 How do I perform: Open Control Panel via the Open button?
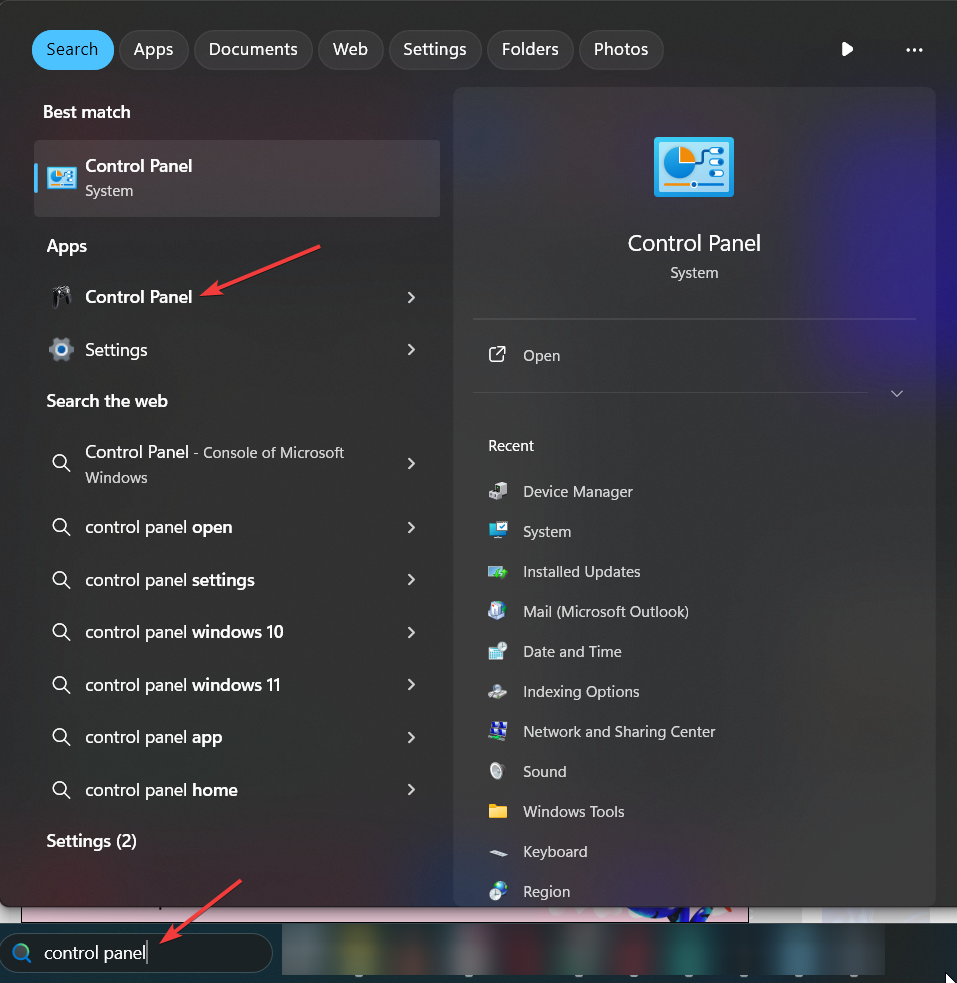point(694,355)
